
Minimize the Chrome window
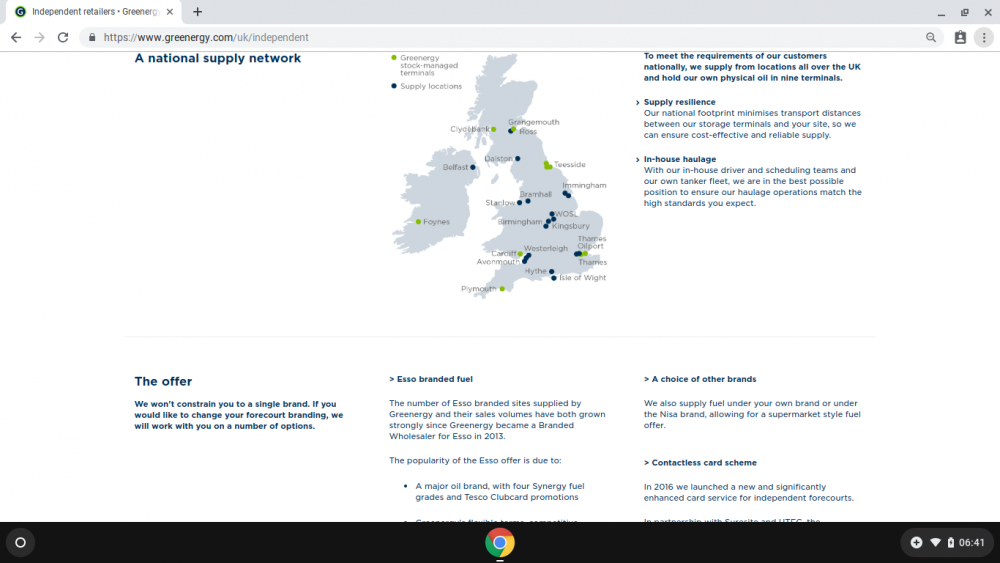[x=941, y=12]
